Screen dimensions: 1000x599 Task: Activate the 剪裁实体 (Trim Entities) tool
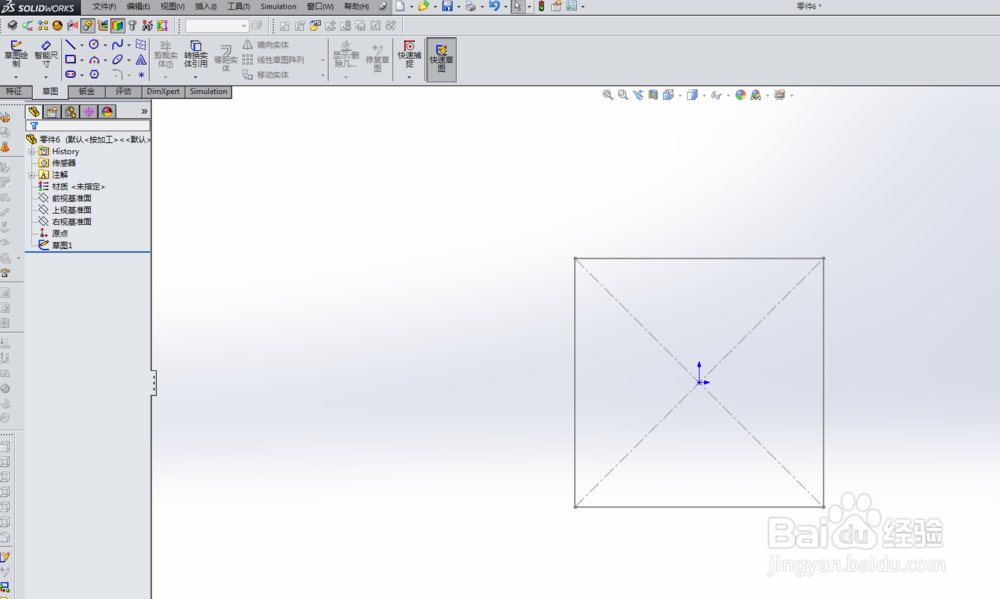click(x=164, y=56)
